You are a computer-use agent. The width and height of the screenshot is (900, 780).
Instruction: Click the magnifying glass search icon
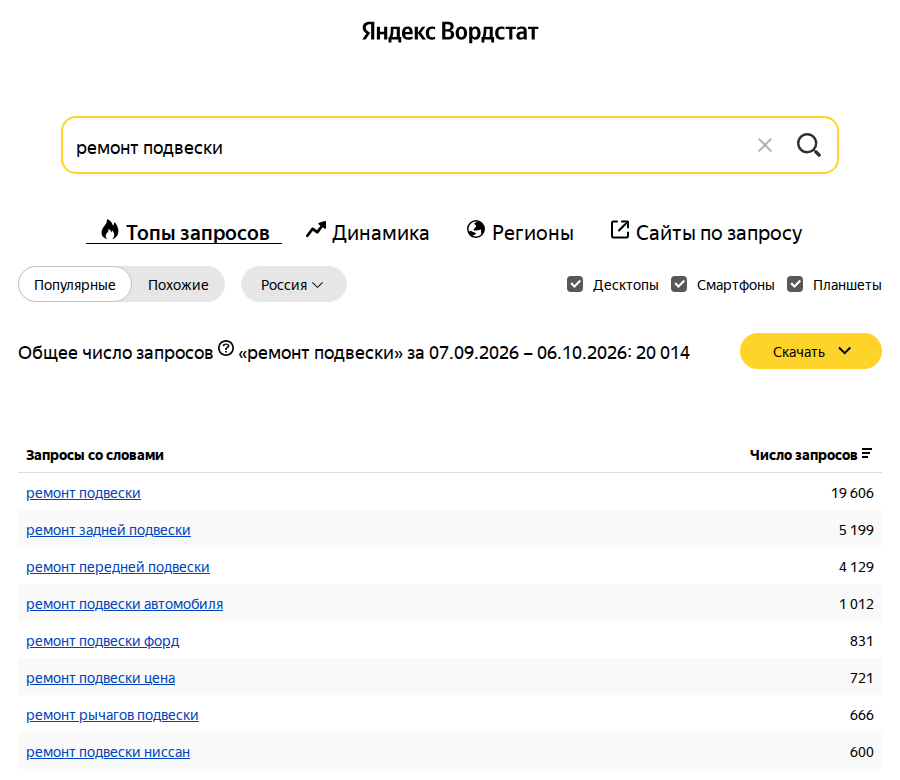(x=808, y=145)
